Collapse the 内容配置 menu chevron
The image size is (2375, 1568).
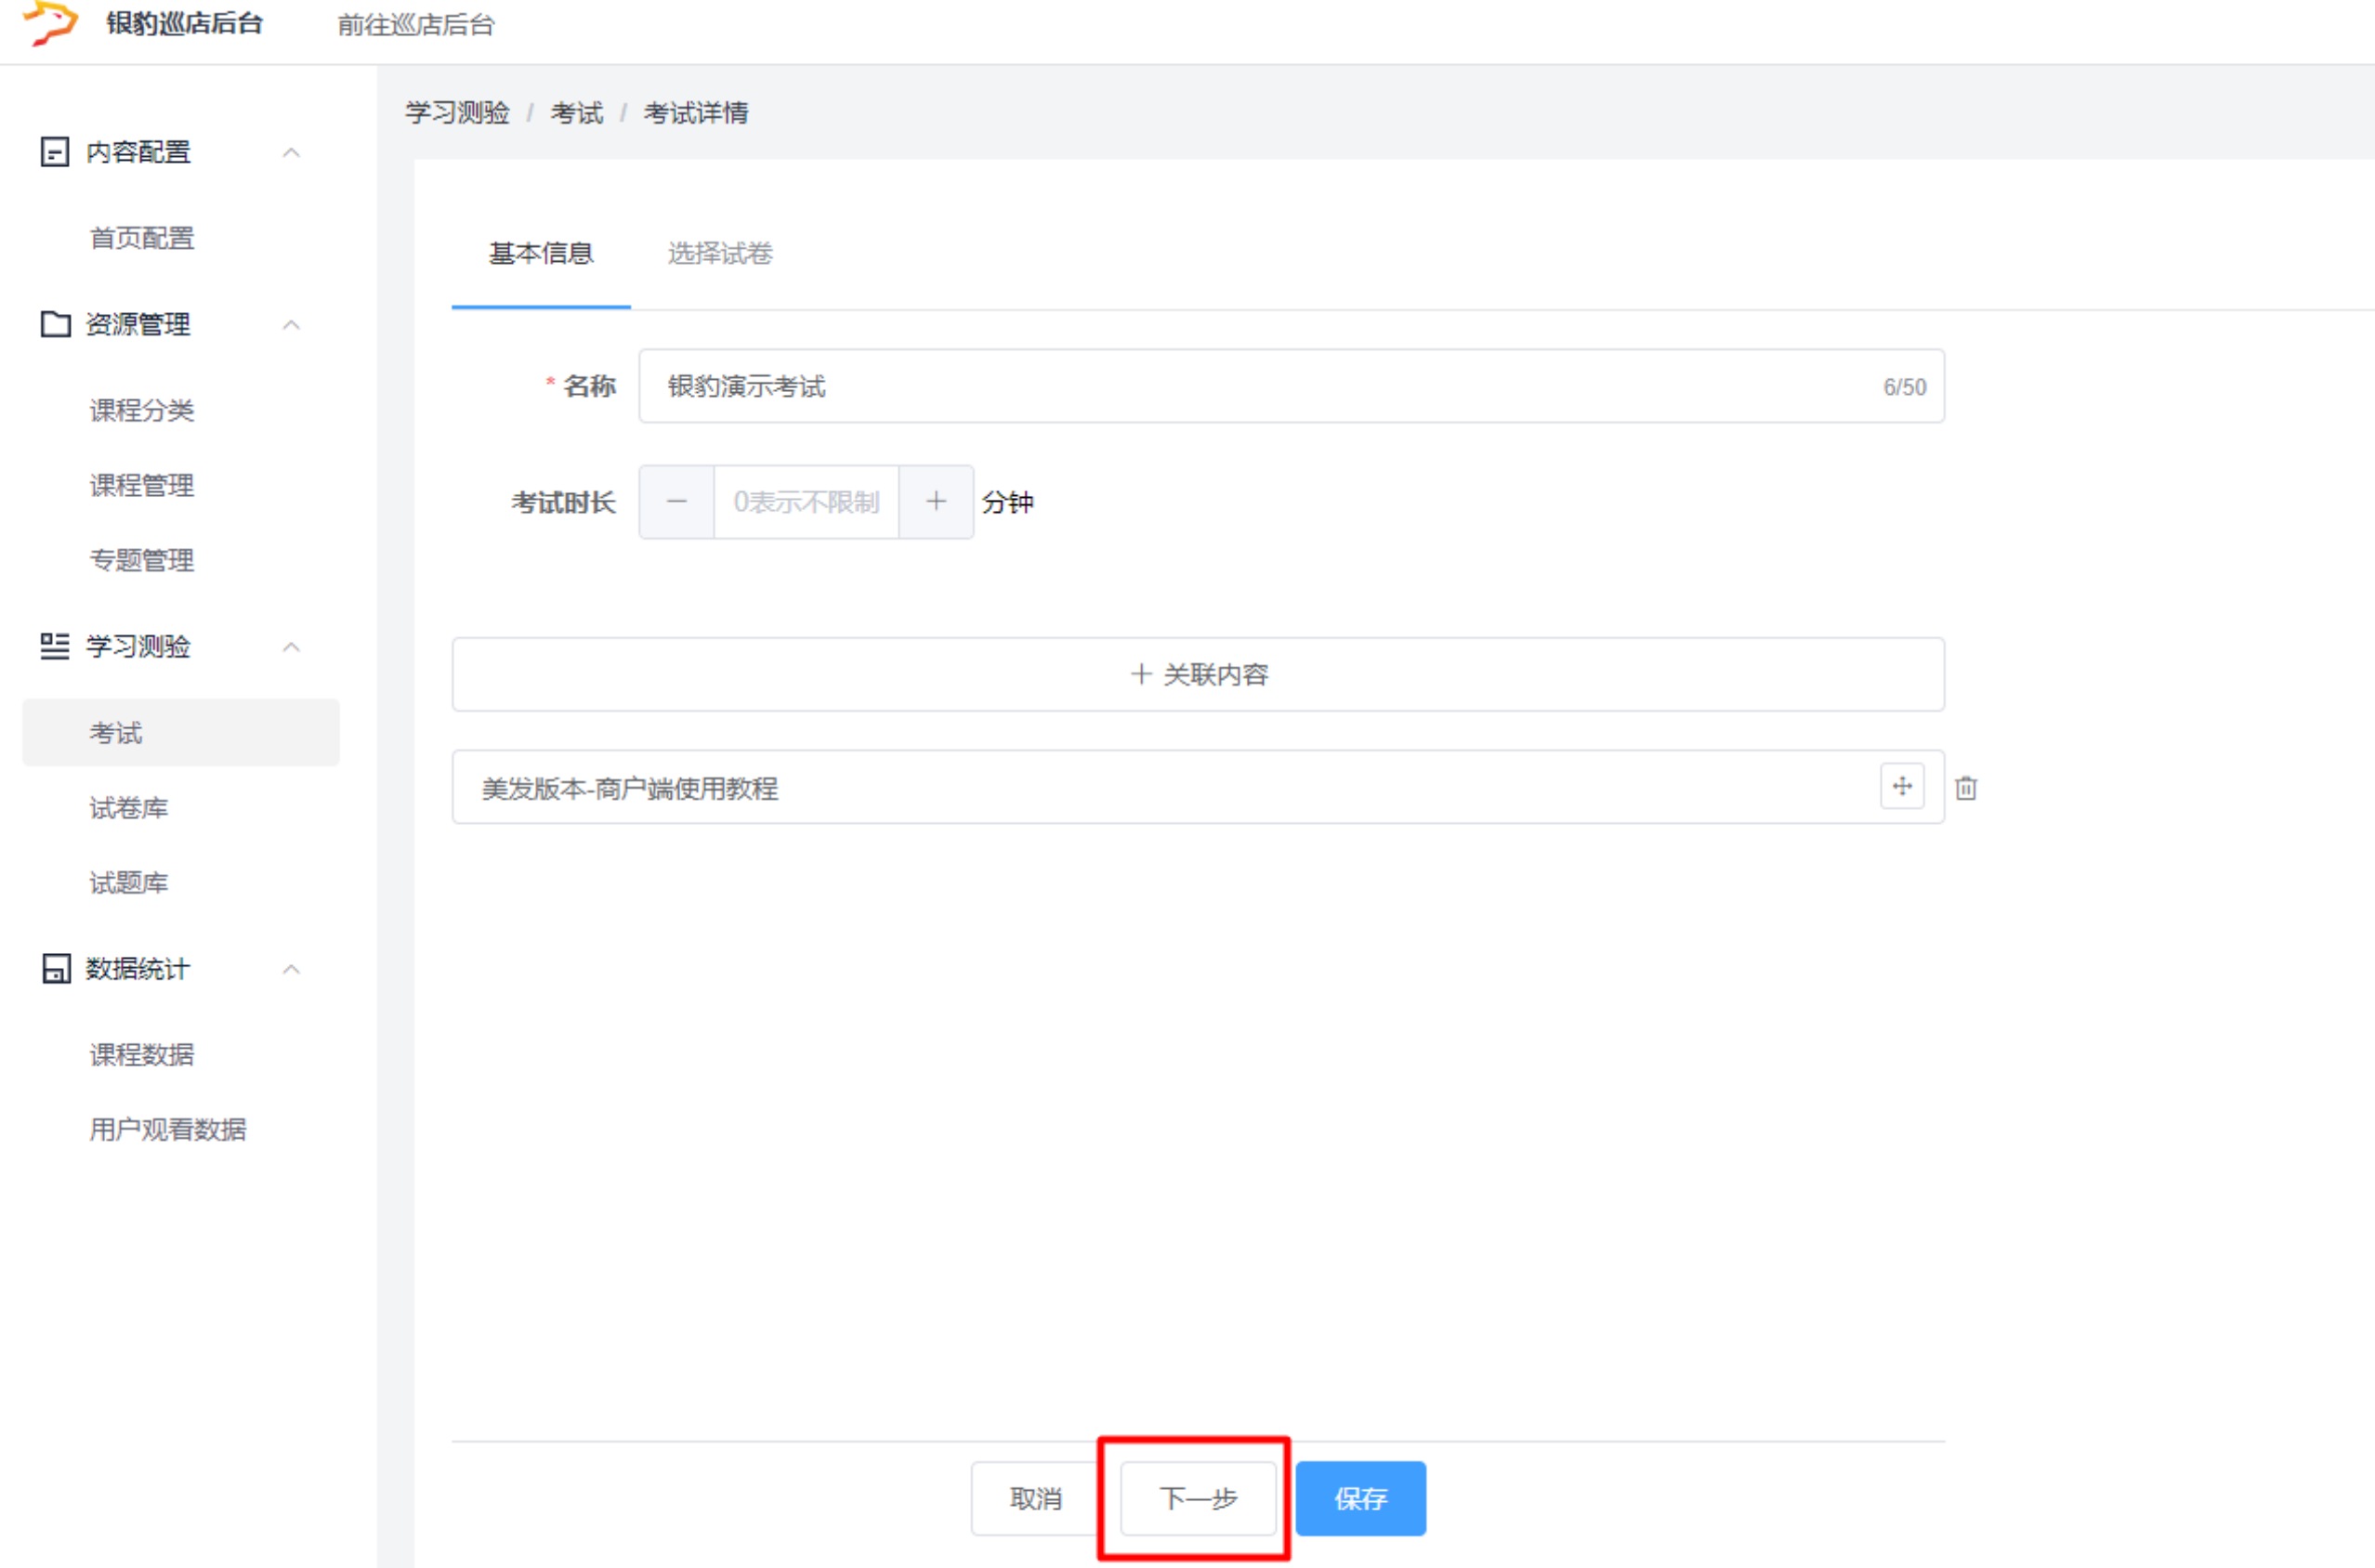291,152
